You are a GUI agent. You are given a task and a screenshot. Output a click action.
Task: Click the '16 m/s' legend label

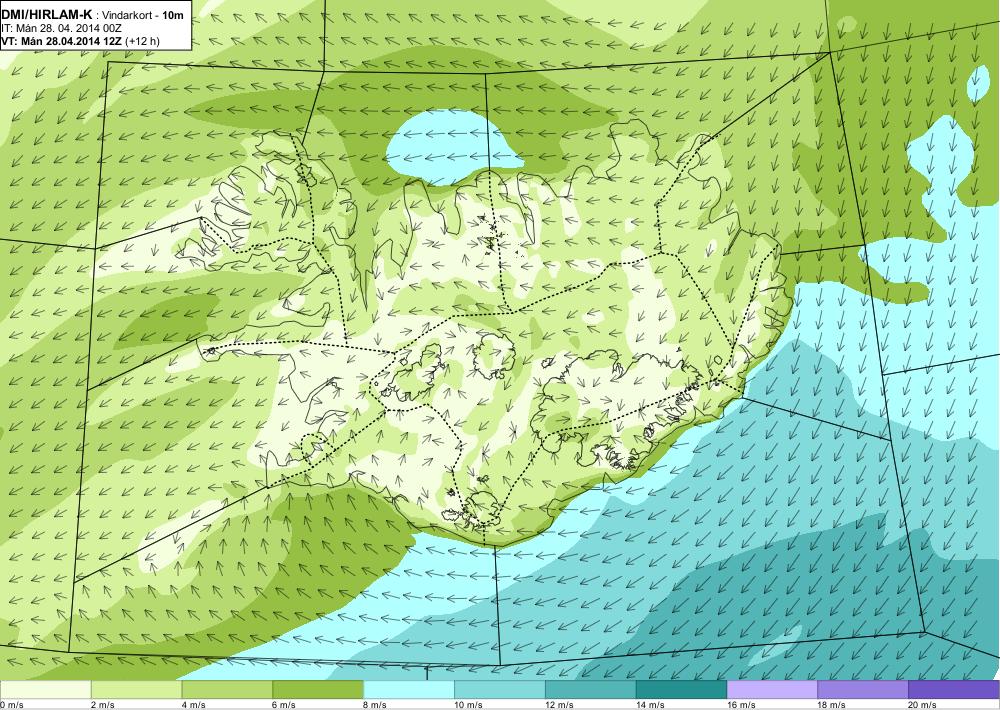click(x=742, y=704)
